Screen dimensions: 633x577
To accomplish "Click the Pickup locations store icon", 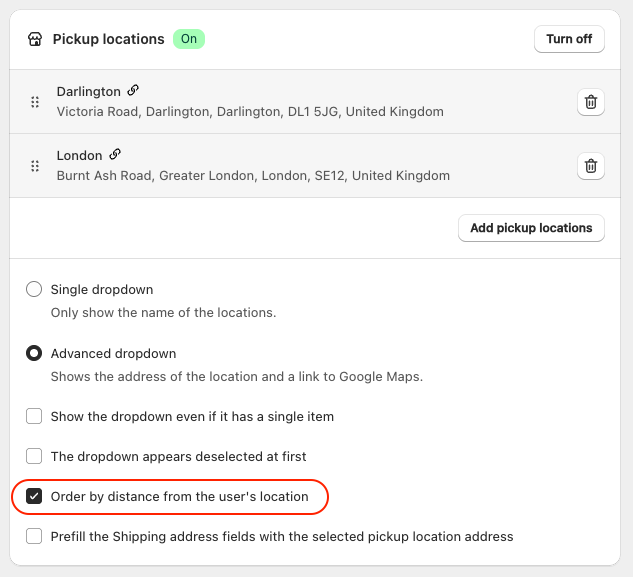I will 35,40.
